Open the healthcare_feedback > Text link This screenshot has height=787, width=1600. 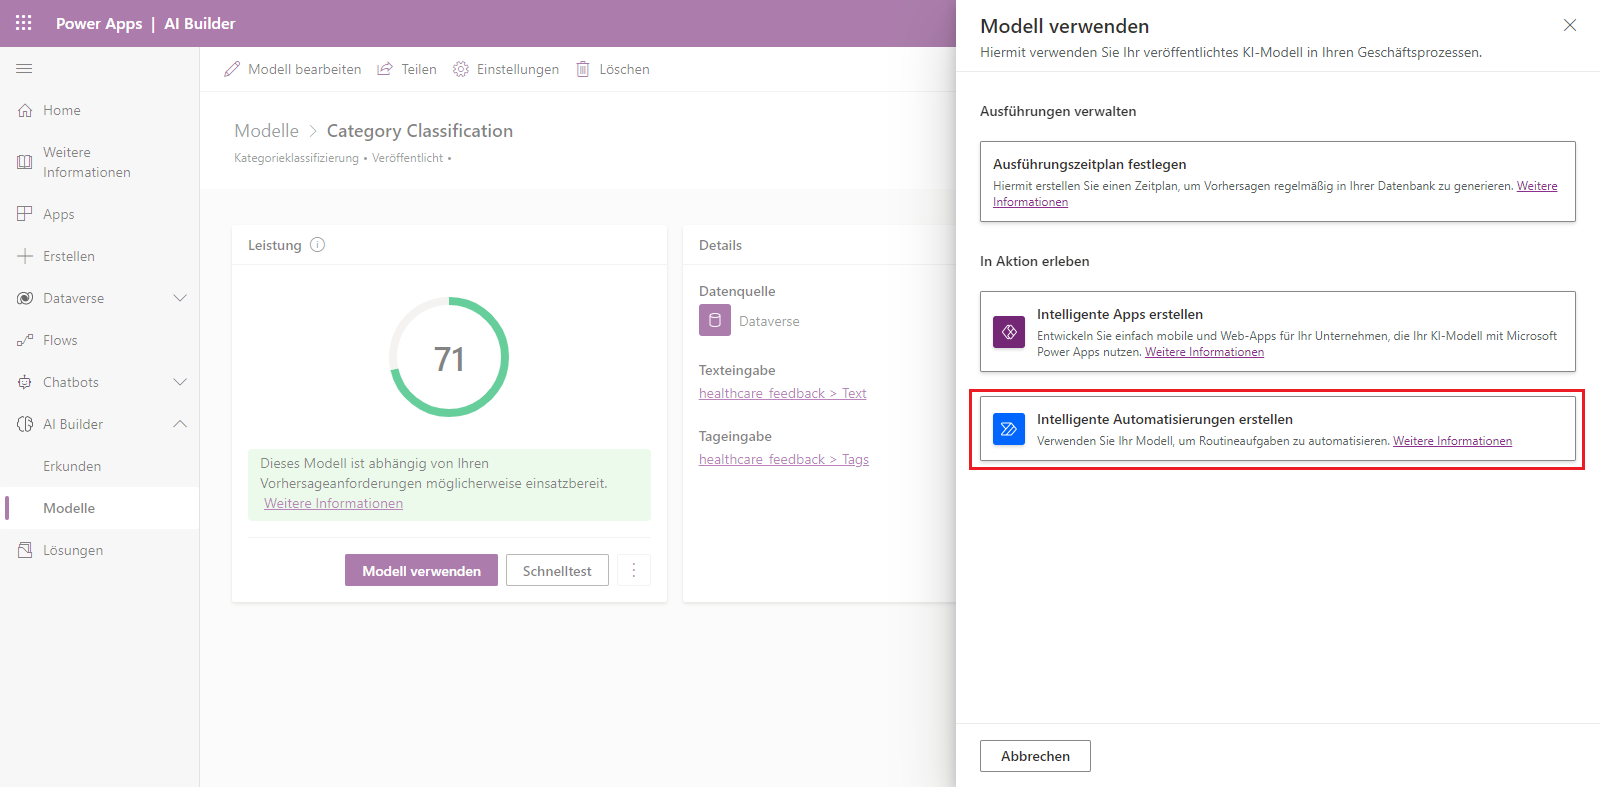(782, 393)
